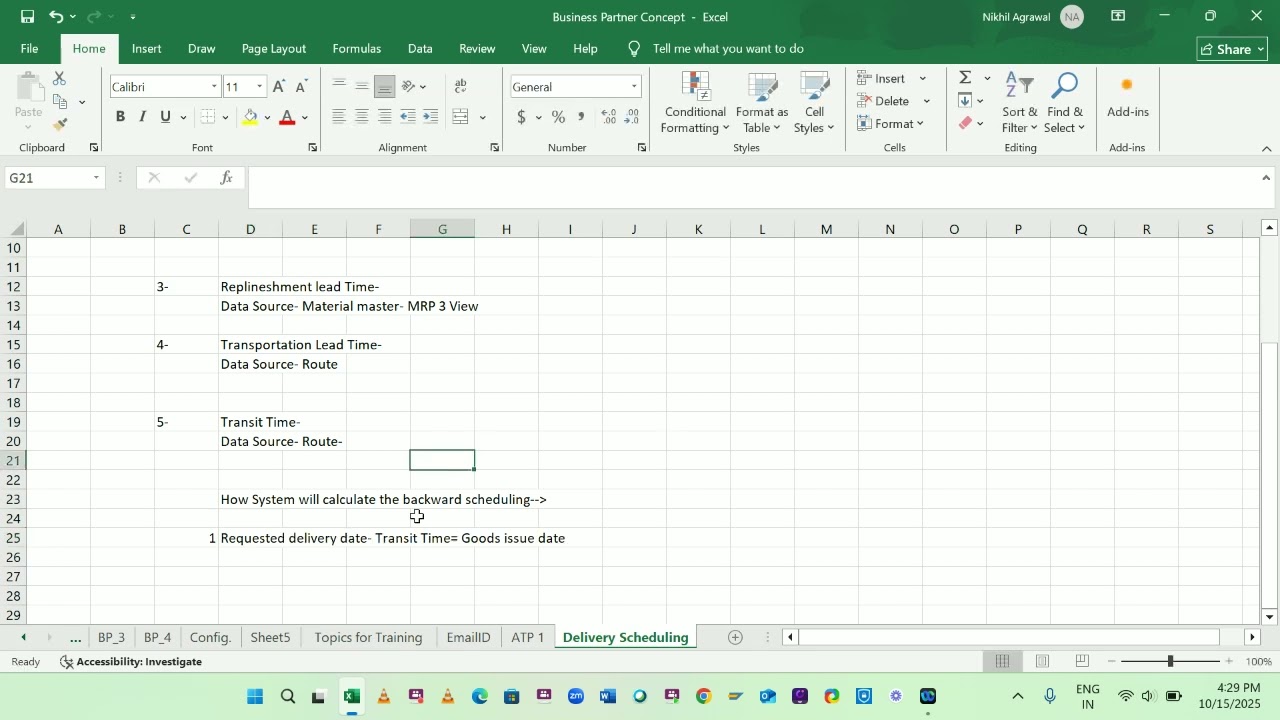Click the Increase Indent icon
This screenshot has width=1280, height=720.
click(431, 117)
